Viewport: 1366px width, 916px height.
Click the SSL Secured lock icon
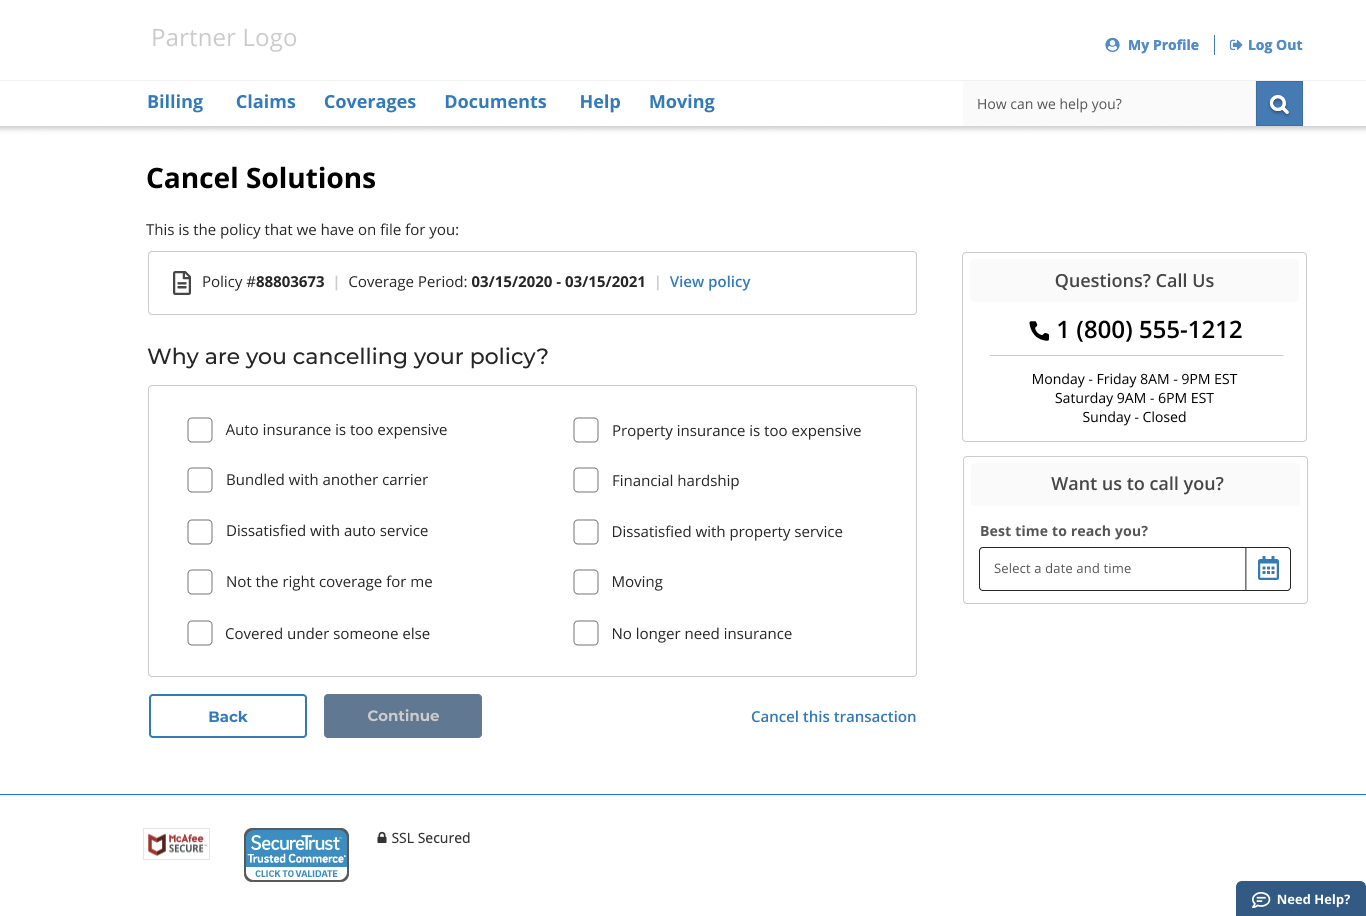pyautogui.click(x=382, y=838)
